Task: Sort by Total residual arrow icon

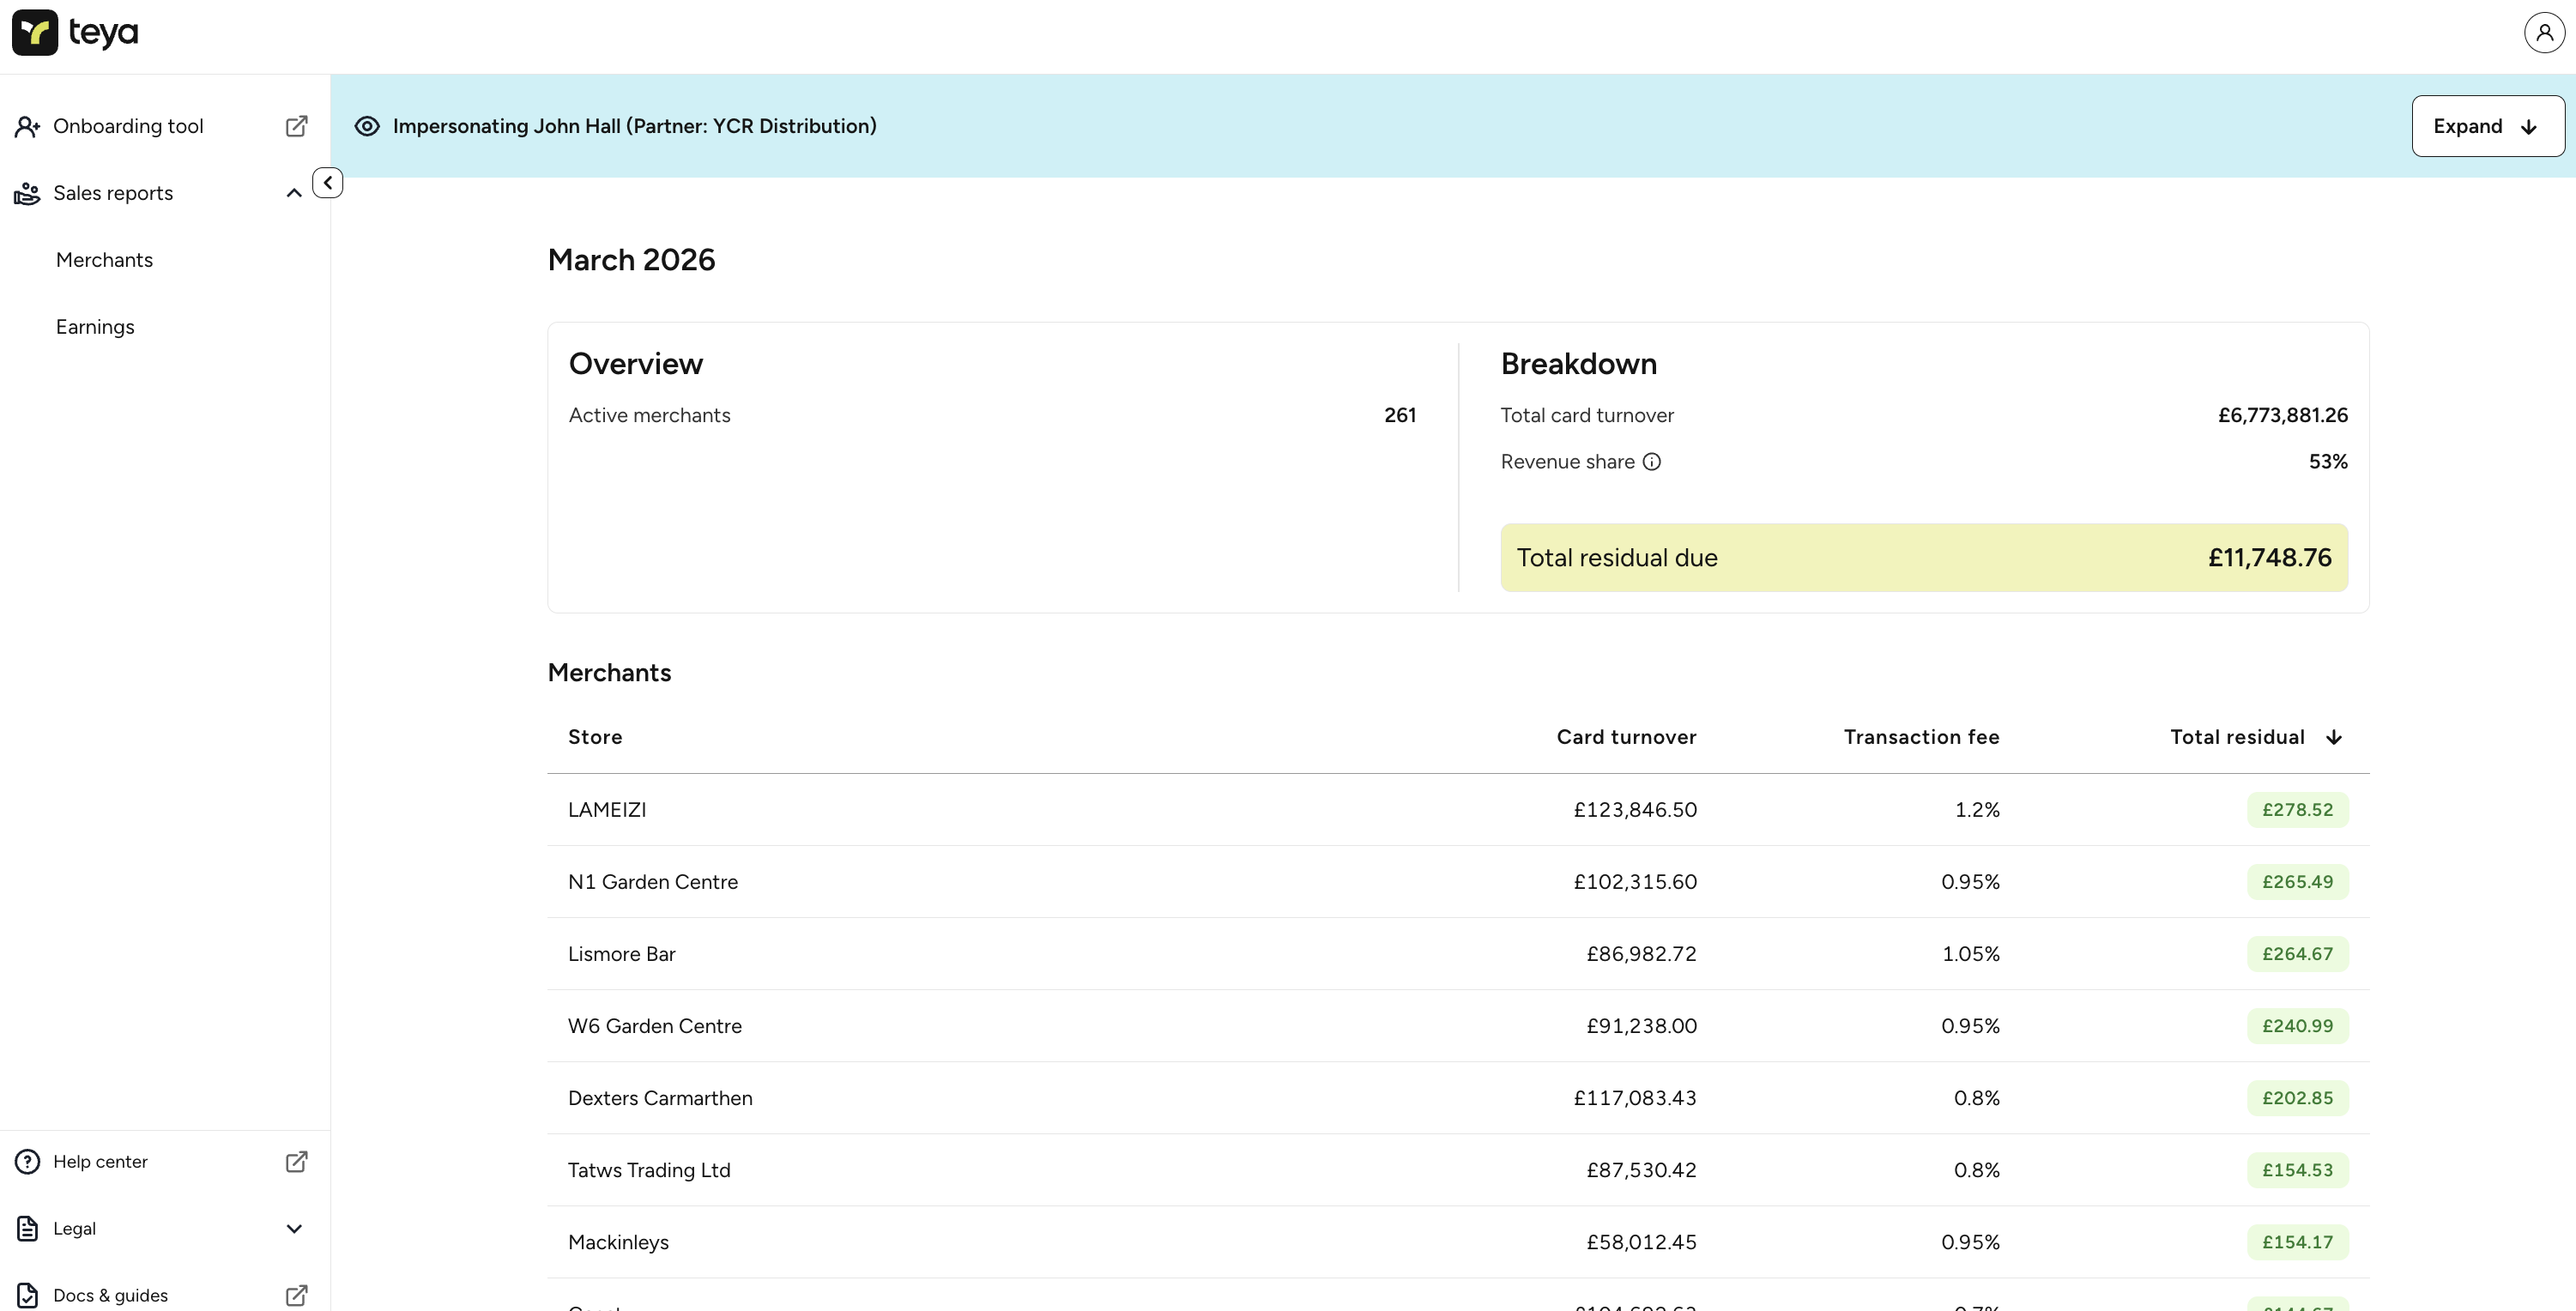Action: (x=2334, y=738)
